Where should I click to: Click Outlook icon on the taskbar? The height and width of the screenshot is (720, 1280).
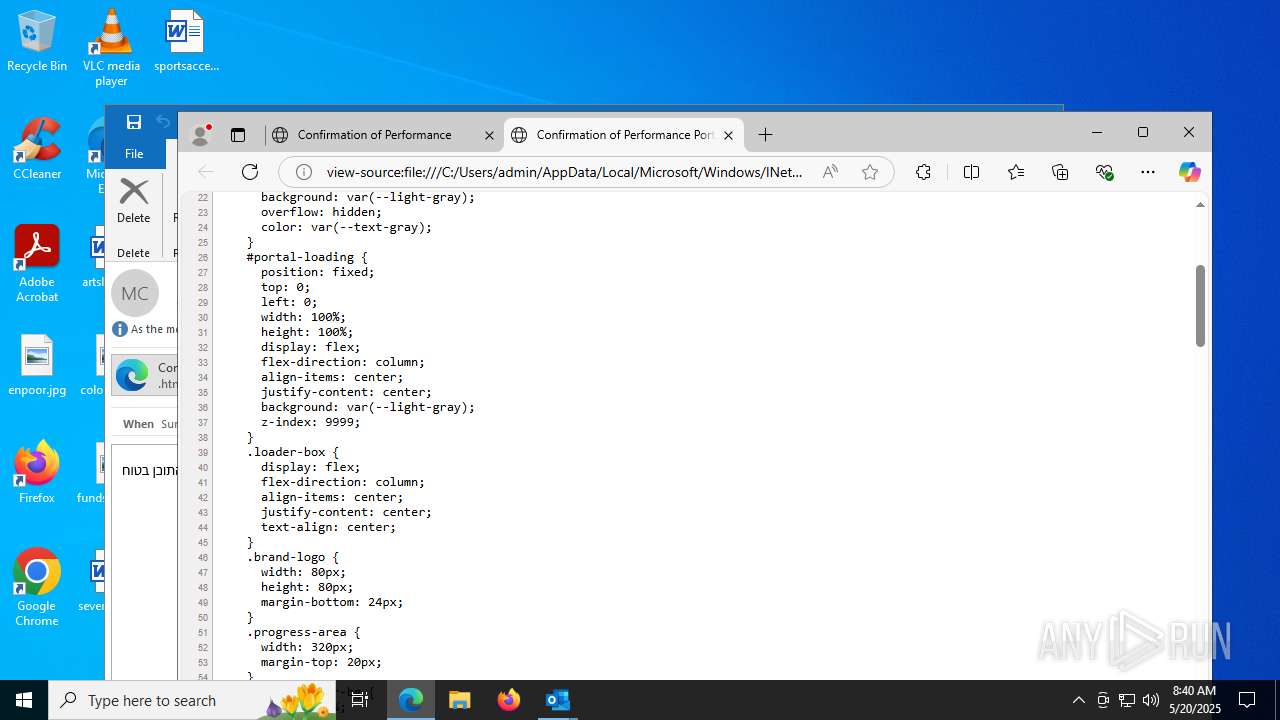558,700
